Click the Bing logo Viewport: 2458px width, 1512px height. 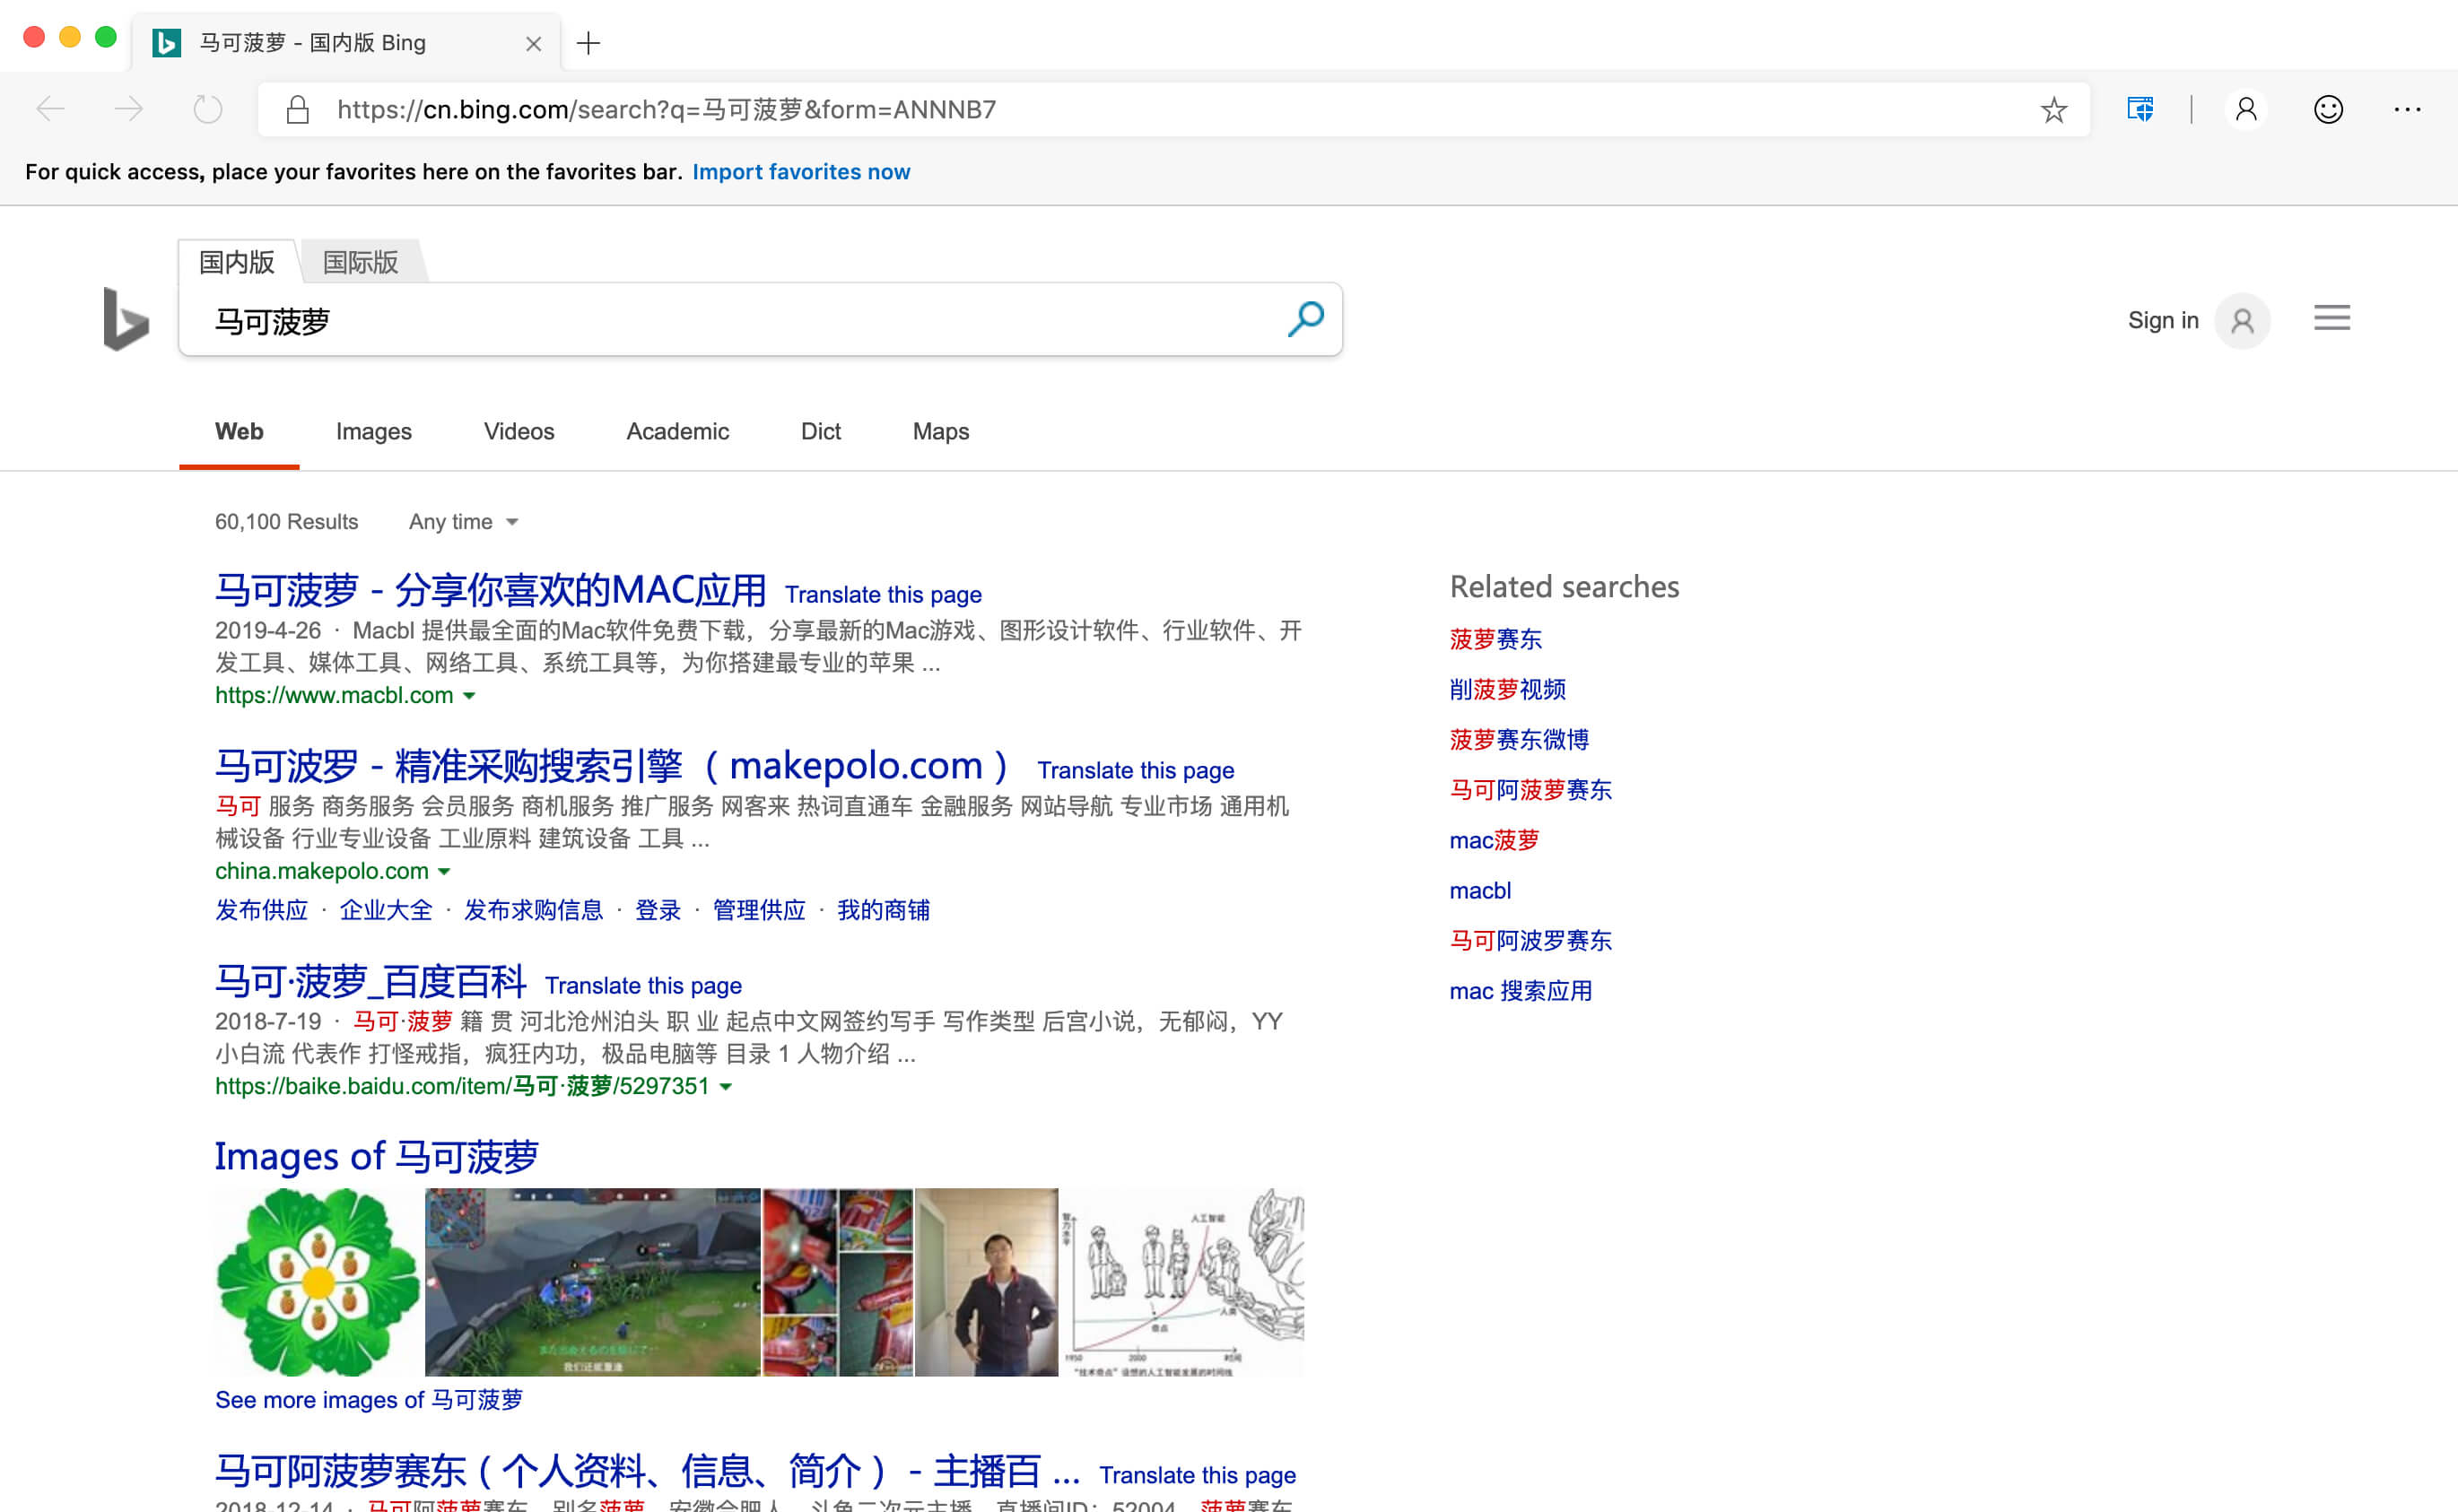point(126,319)
